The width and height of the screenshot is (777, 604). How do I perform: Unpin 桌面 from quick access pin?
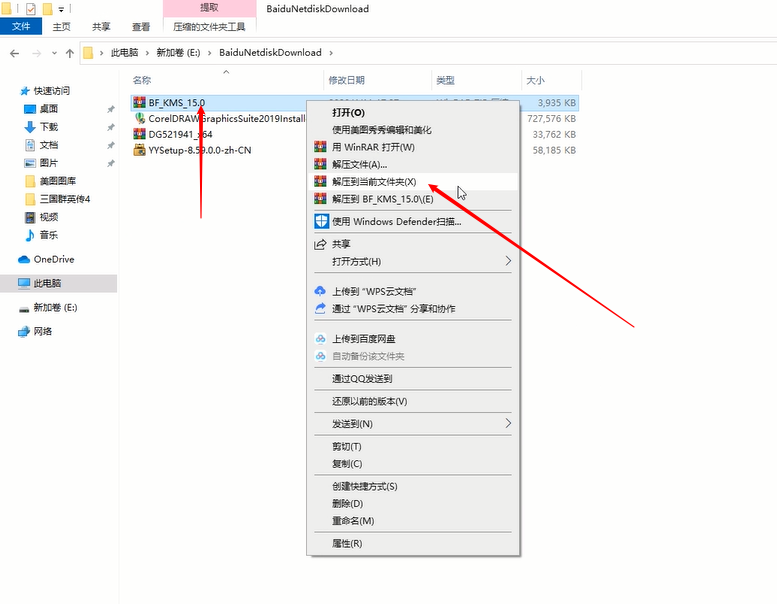[111, 109]
